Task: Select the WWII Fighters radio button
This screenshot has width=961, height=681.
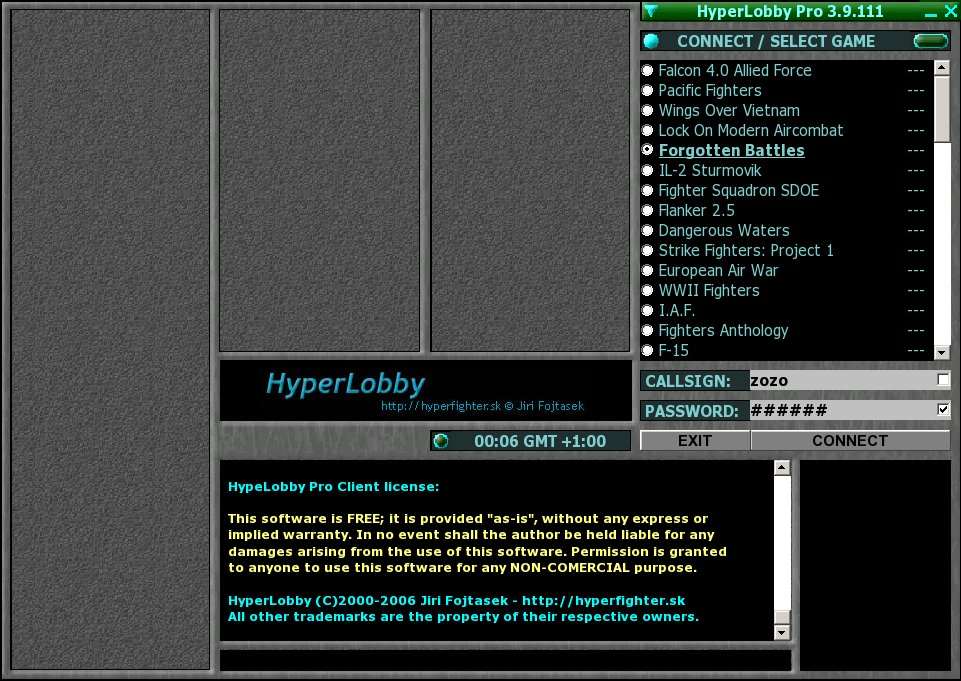Action: coord(647,291)
